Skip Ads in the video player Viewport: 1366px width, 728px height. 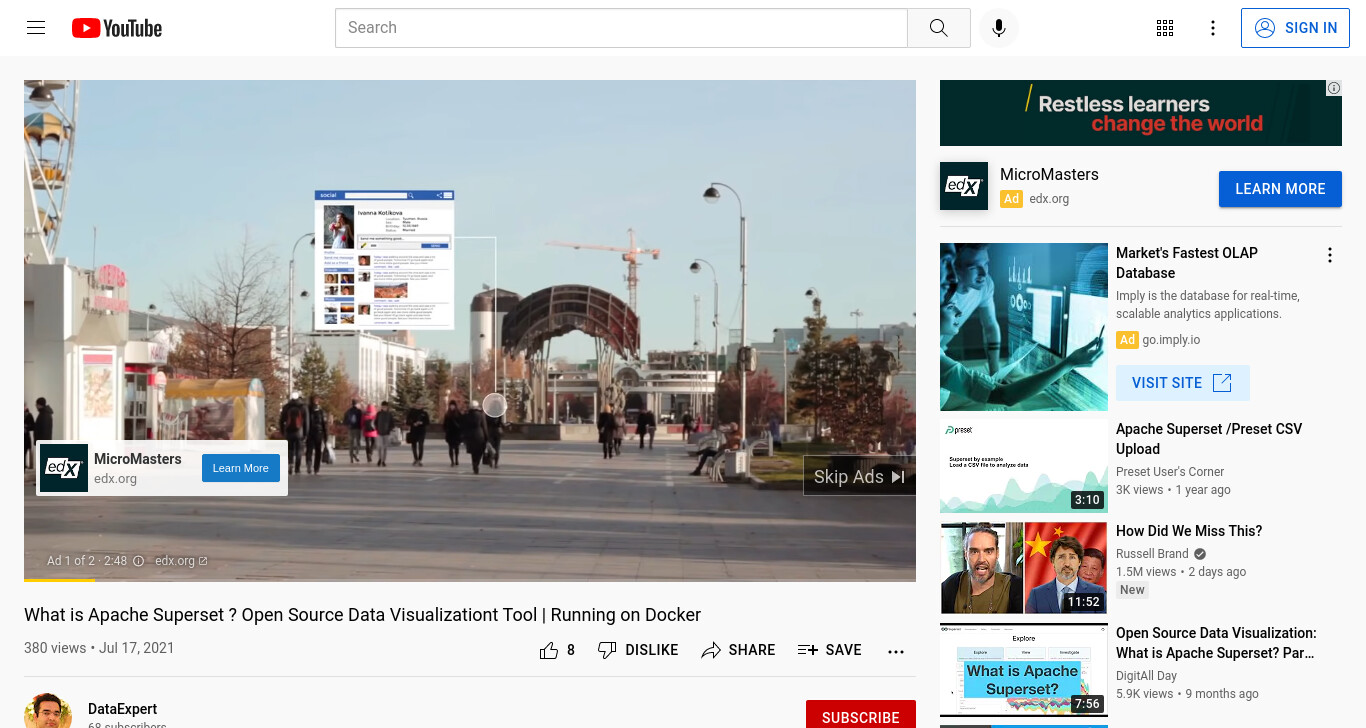(x=859, y=477)
